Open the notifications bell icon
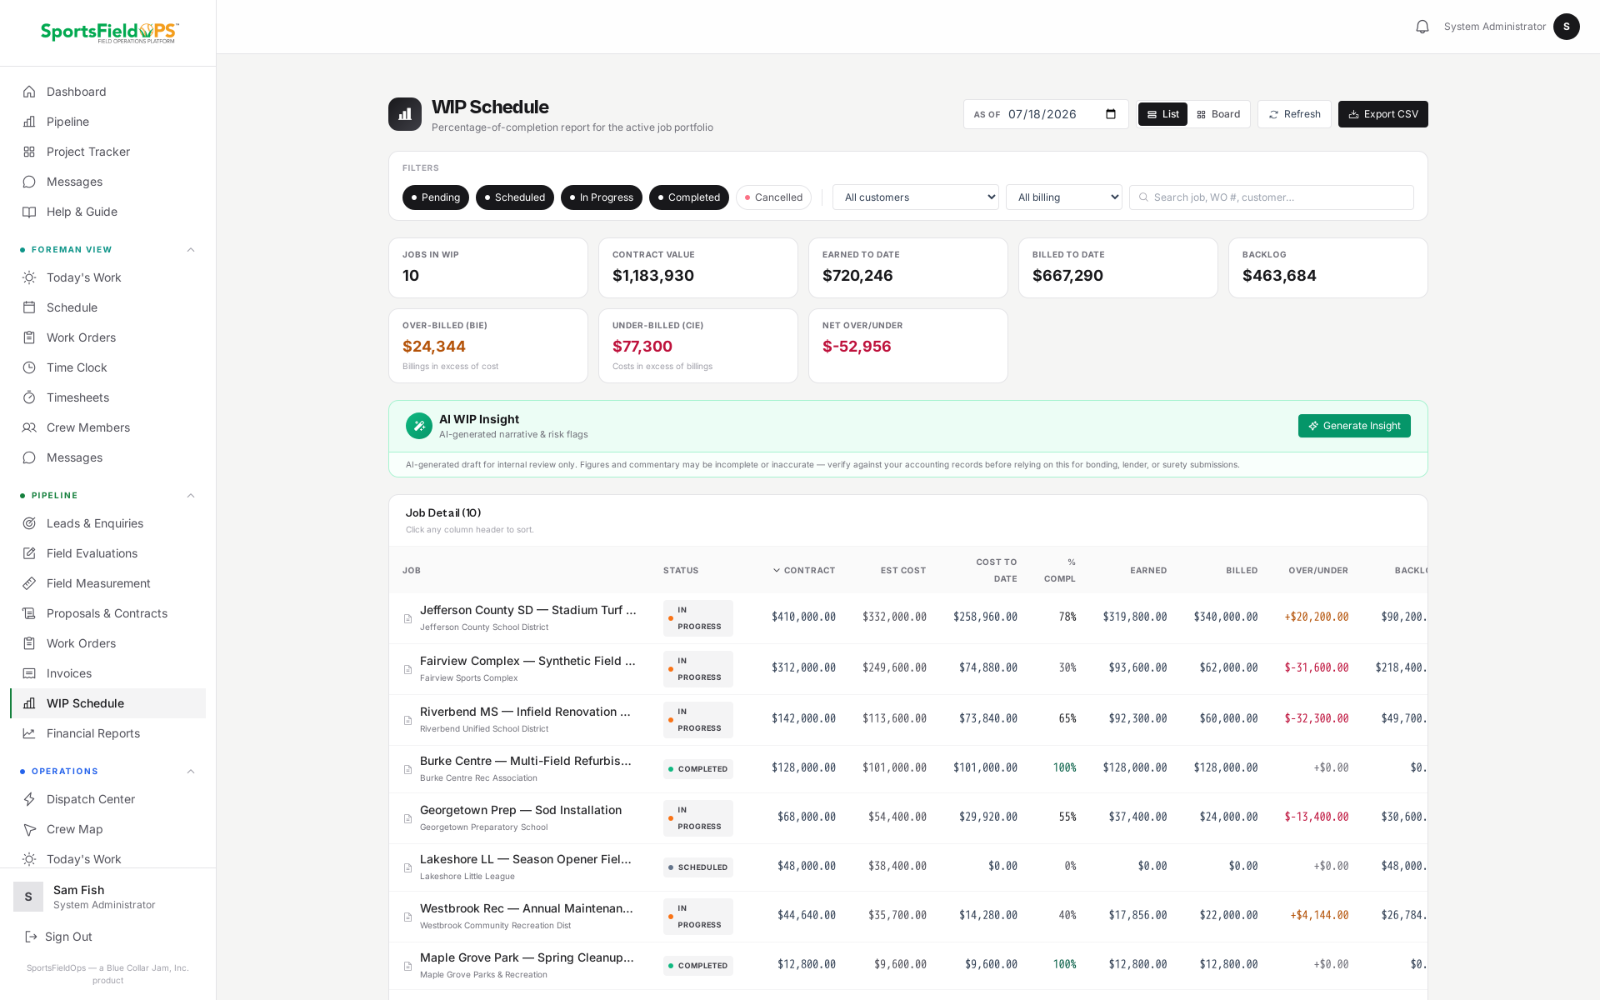This screenshot has height=1000, width=1600. click(1422, 27)
